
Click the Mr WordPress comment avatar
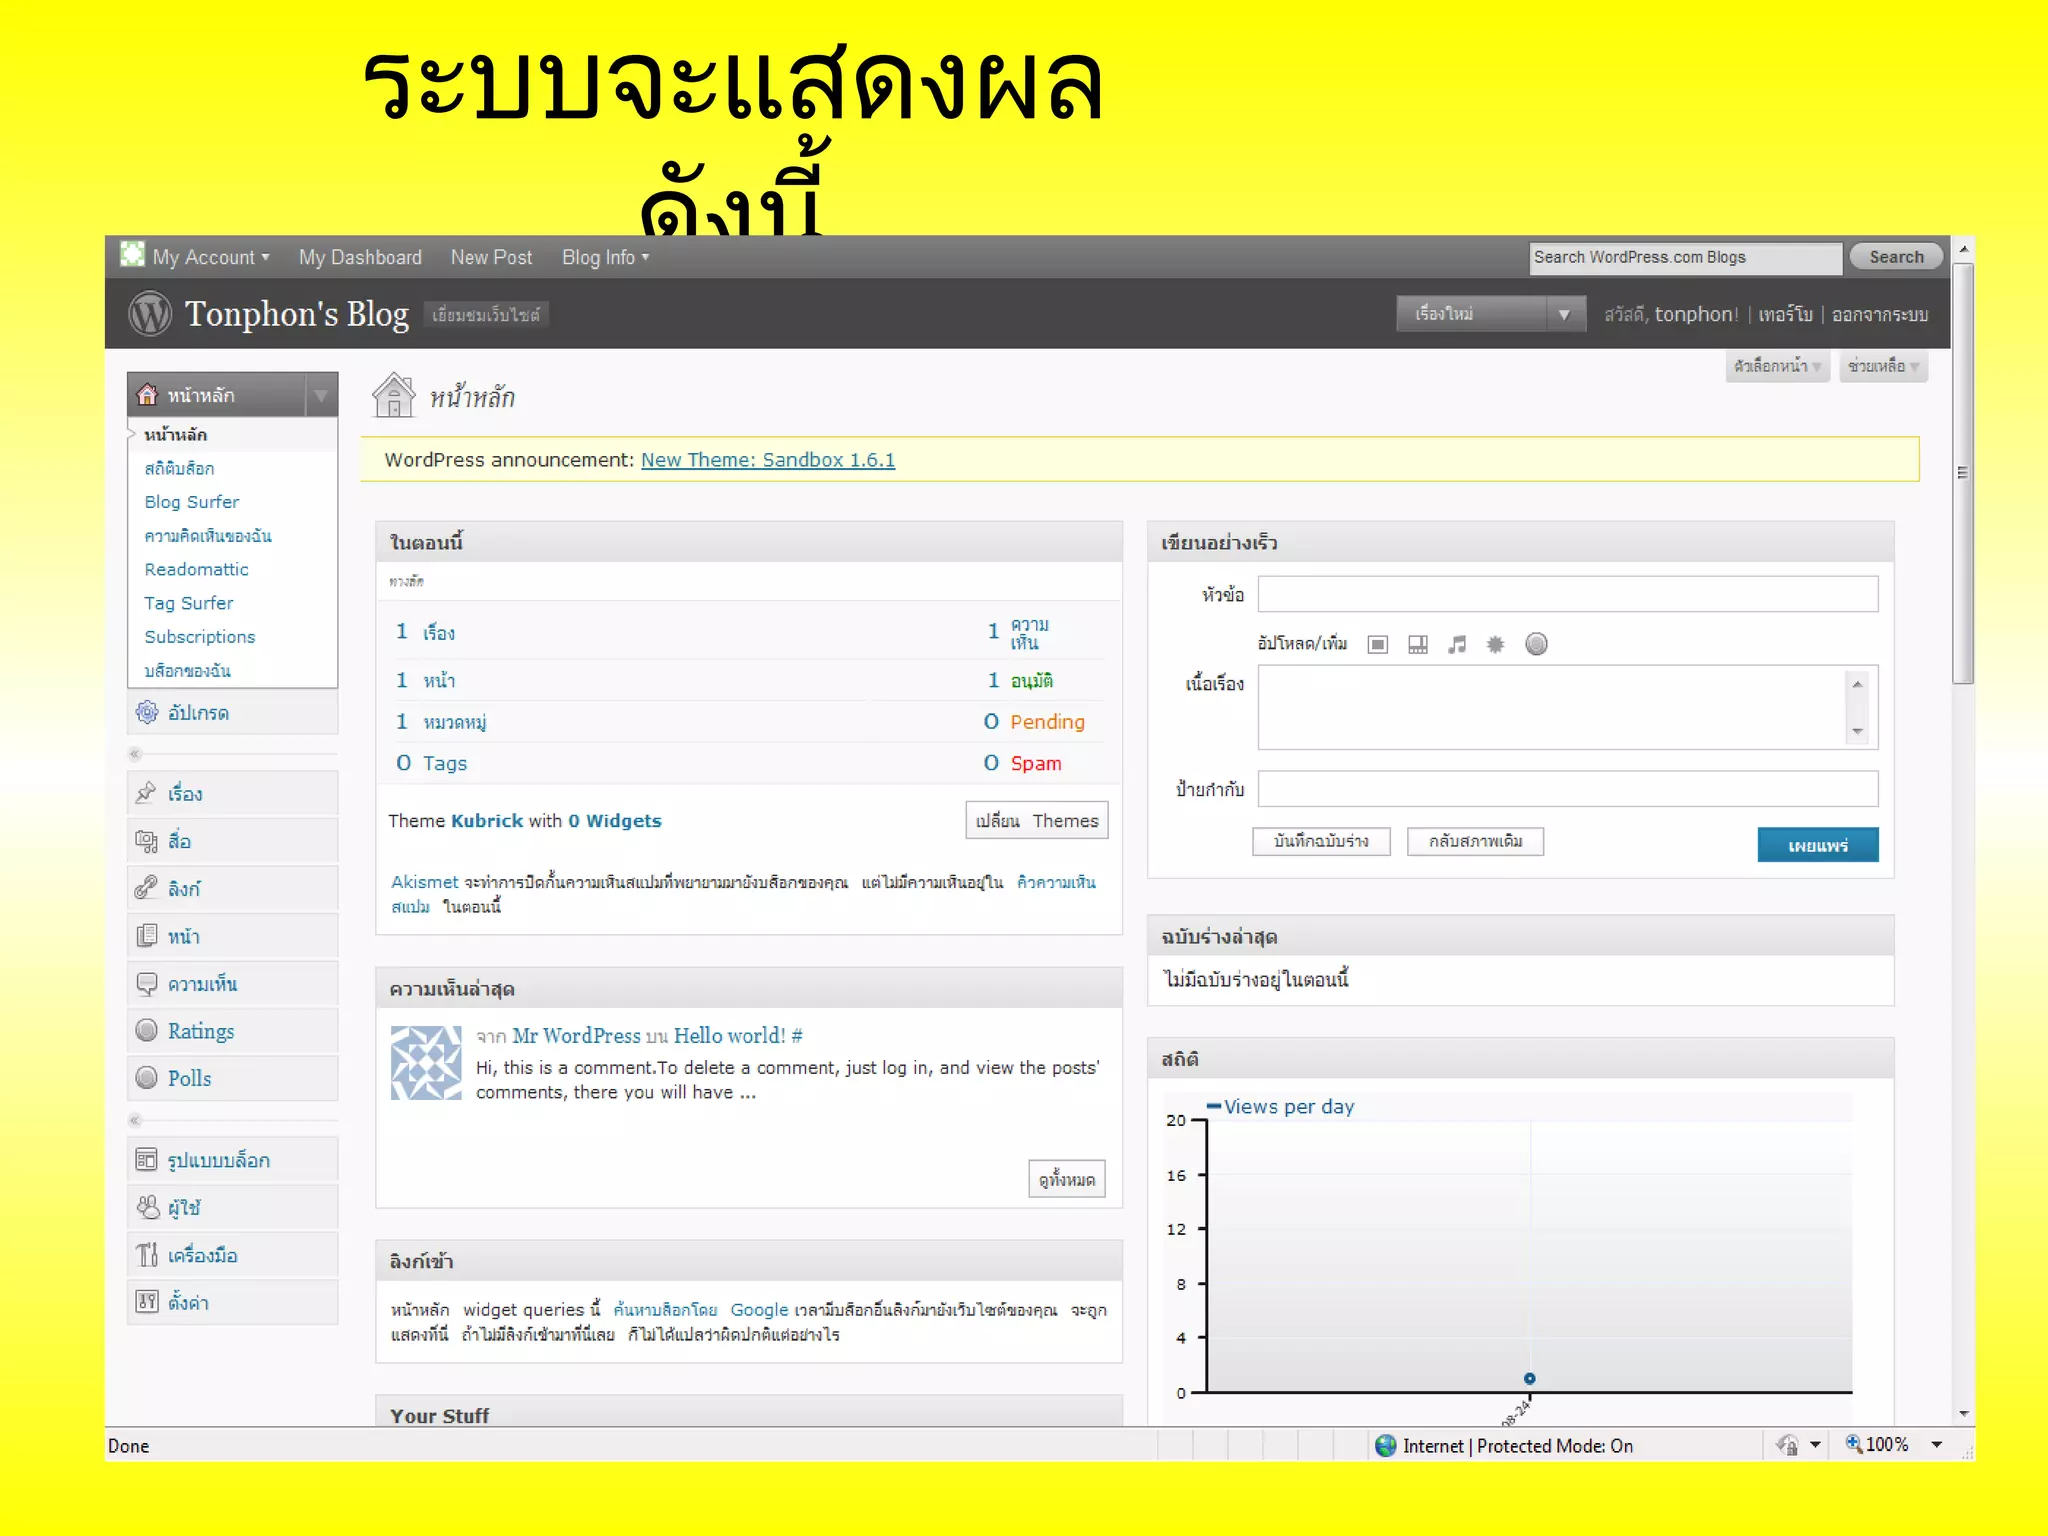pyautogui.click(x=426, y=1062)
